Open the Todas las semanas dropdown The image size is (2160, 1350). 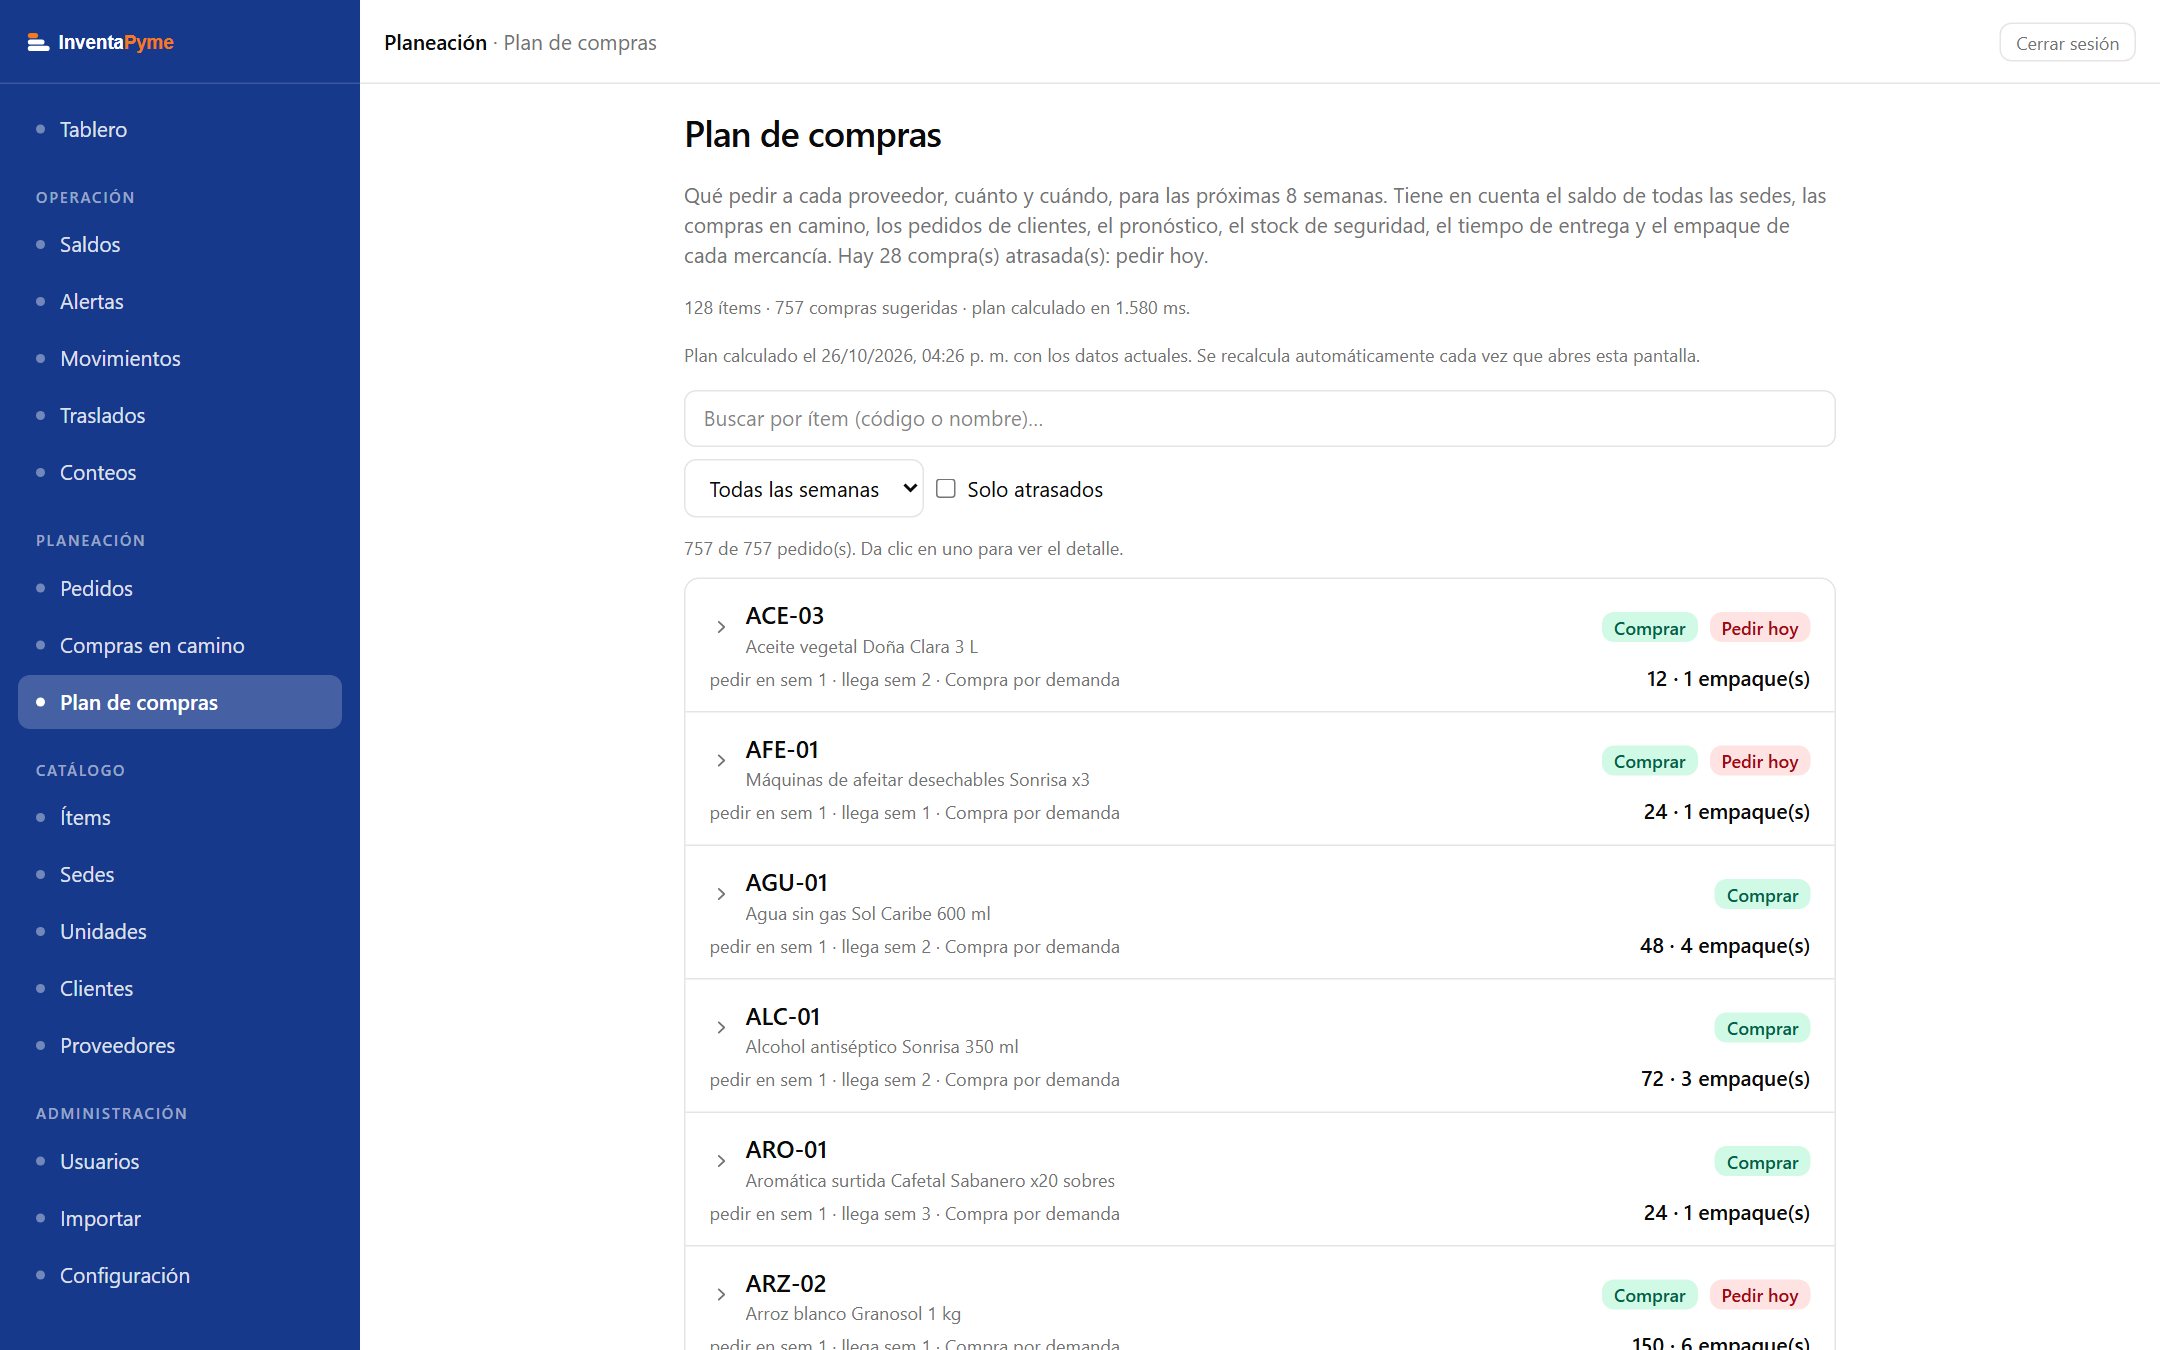[803, 489]
